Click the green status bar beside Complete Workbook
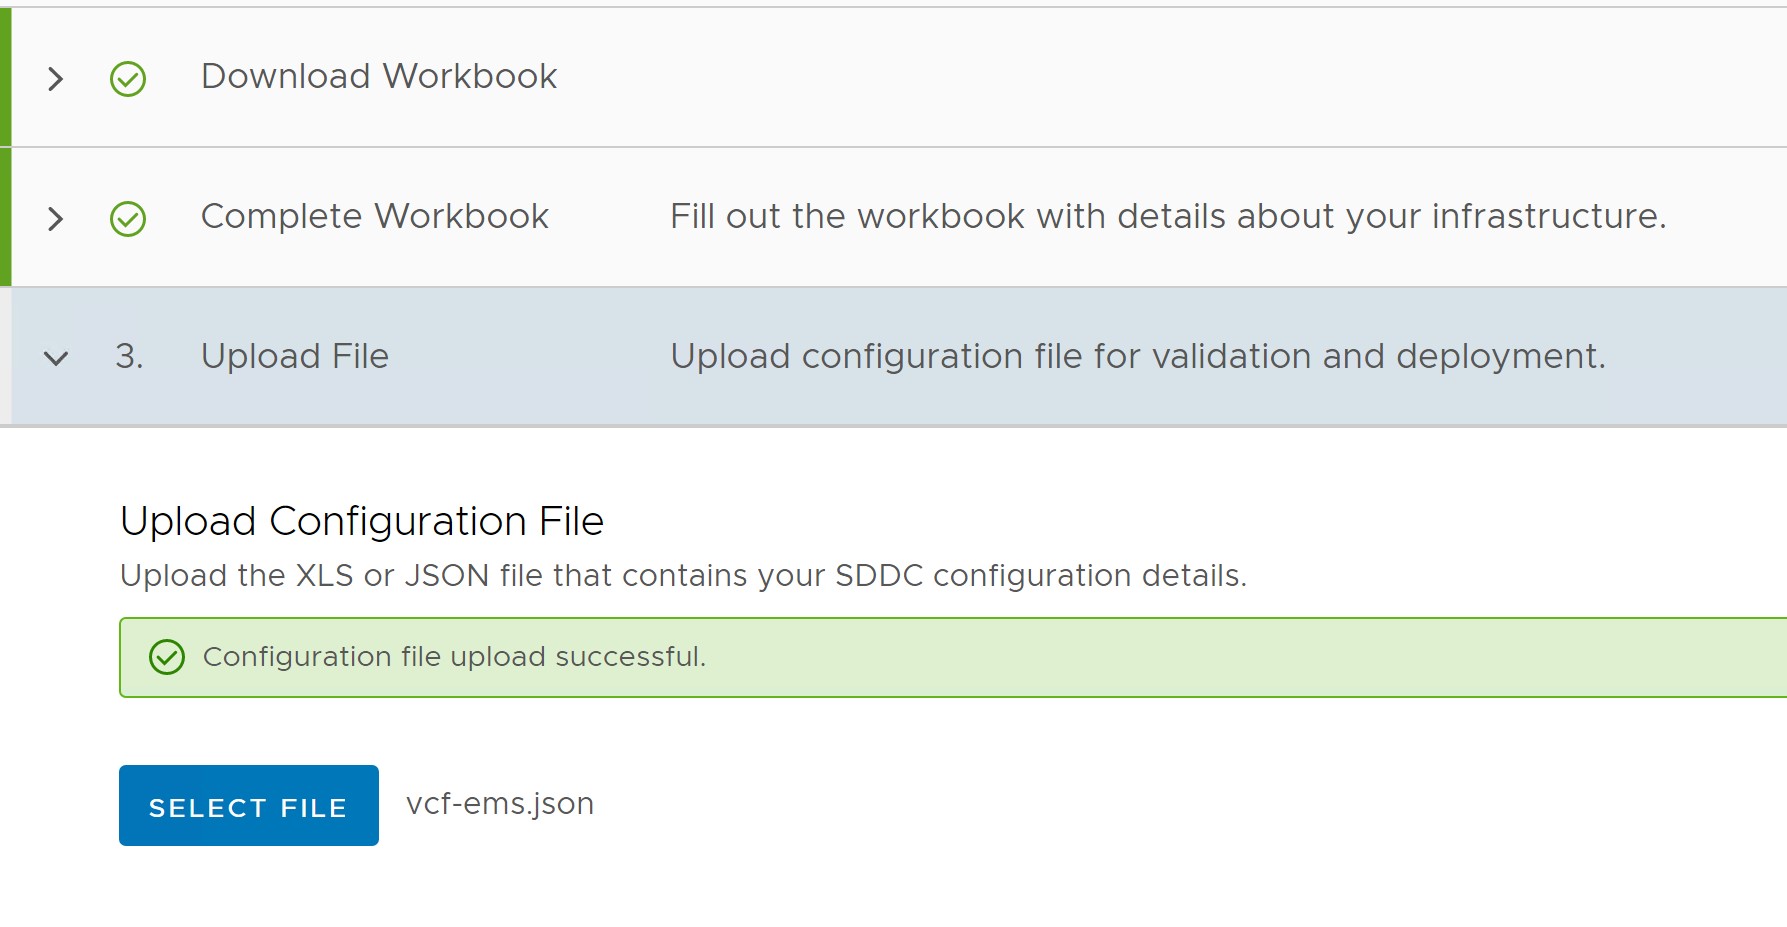 (x=5, y=218)
